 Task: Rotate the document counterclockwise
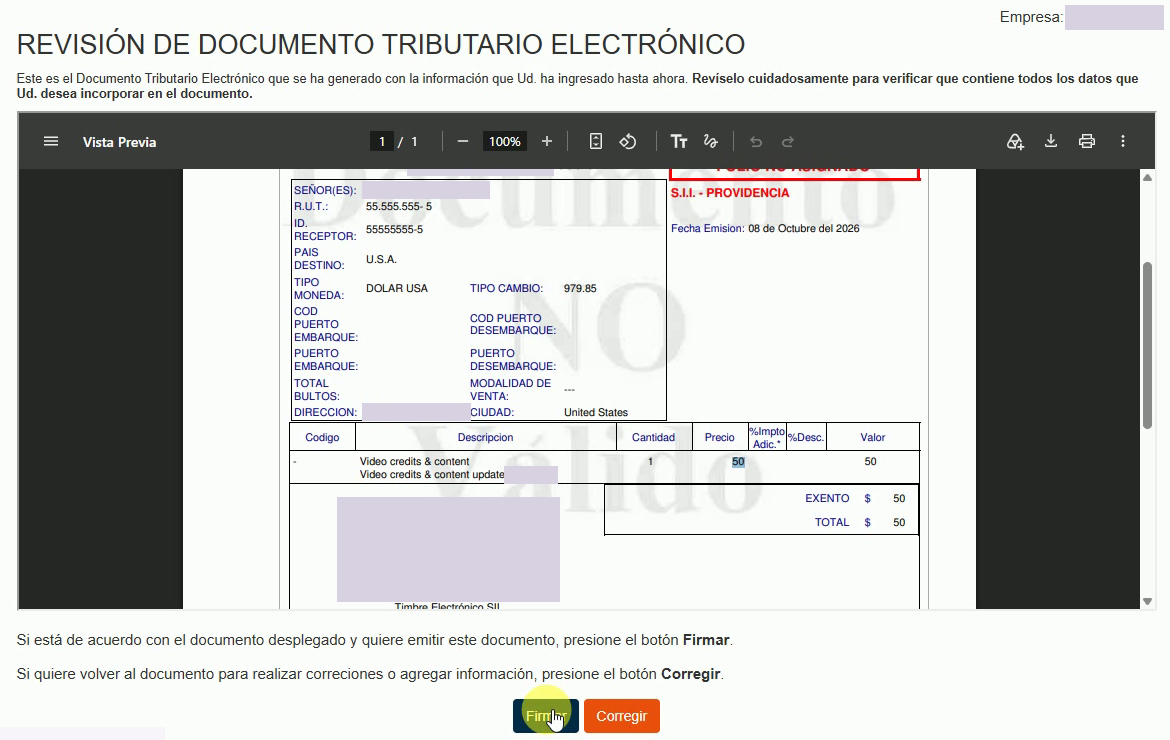[x=628, y=142]
